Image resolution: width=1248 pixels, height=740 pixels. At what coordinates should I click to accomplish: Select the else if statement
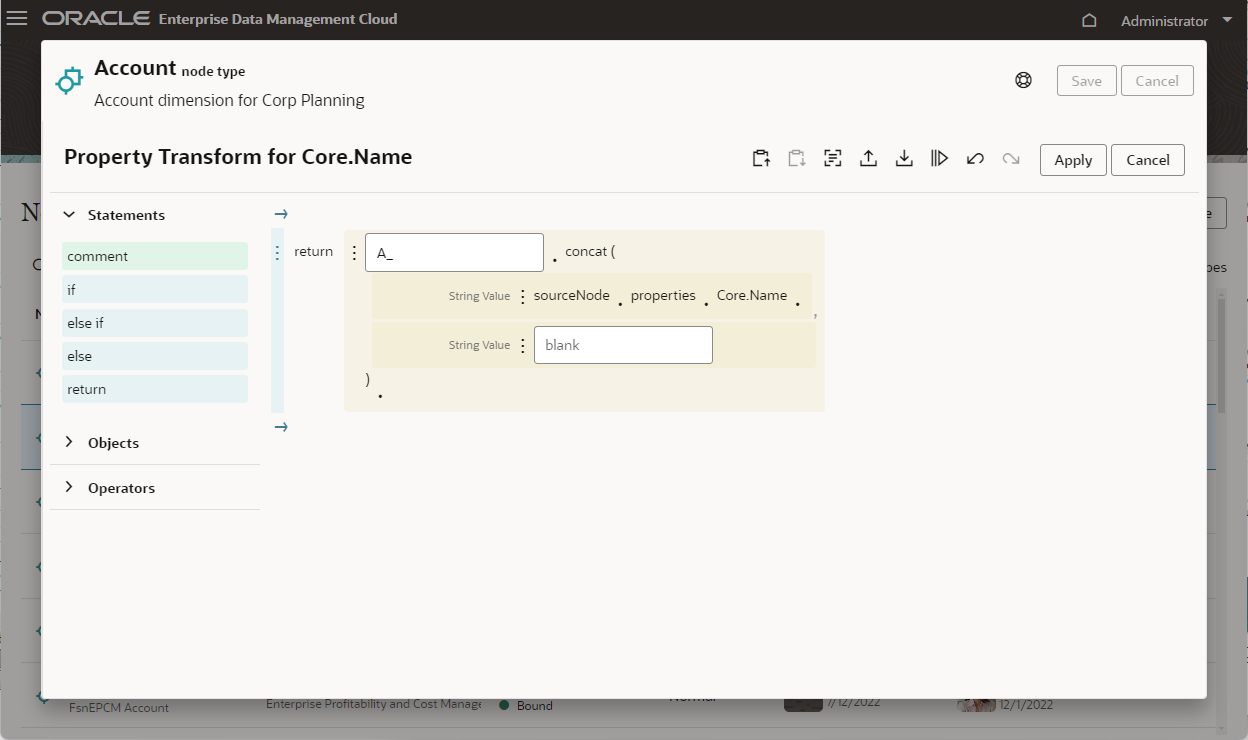155,323
